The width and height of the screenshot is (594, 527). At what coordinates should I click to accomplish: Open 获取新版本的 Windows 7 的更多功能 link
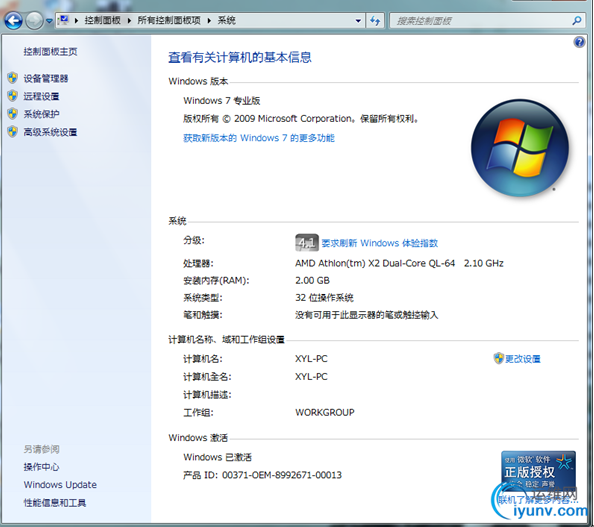click(259, 138)
